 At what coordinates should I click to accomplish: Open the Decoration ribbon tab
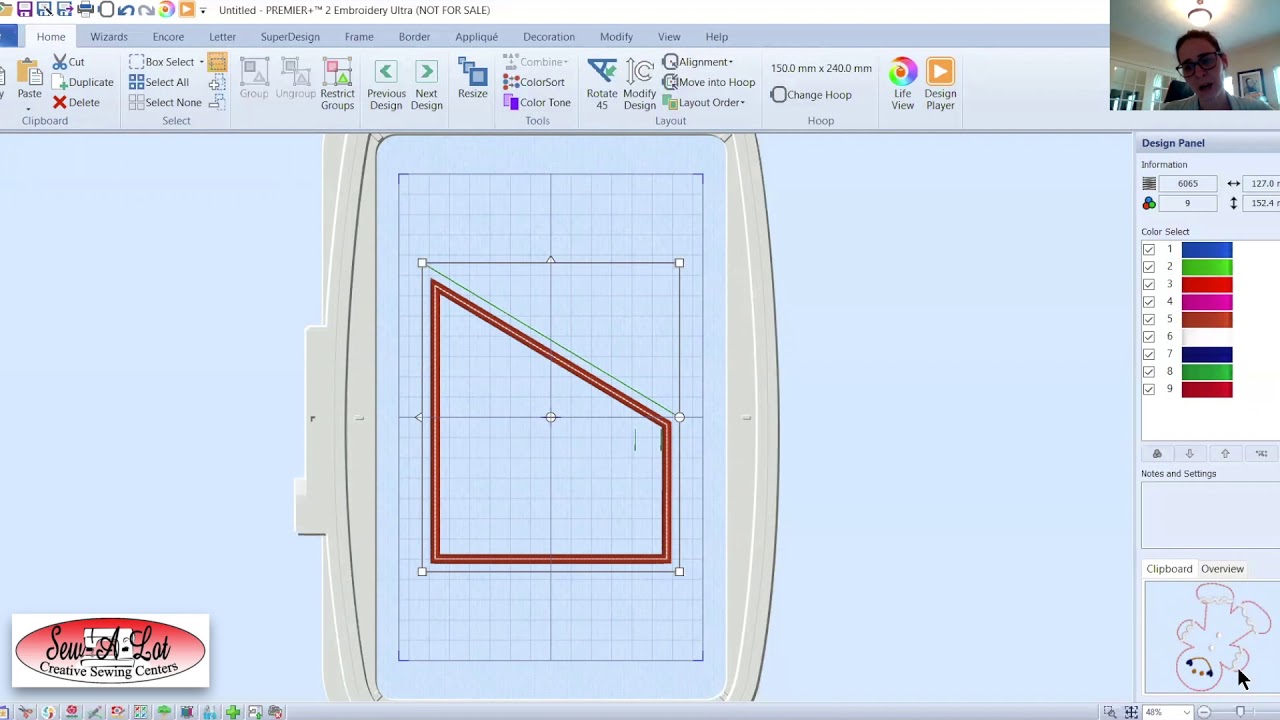549,37
